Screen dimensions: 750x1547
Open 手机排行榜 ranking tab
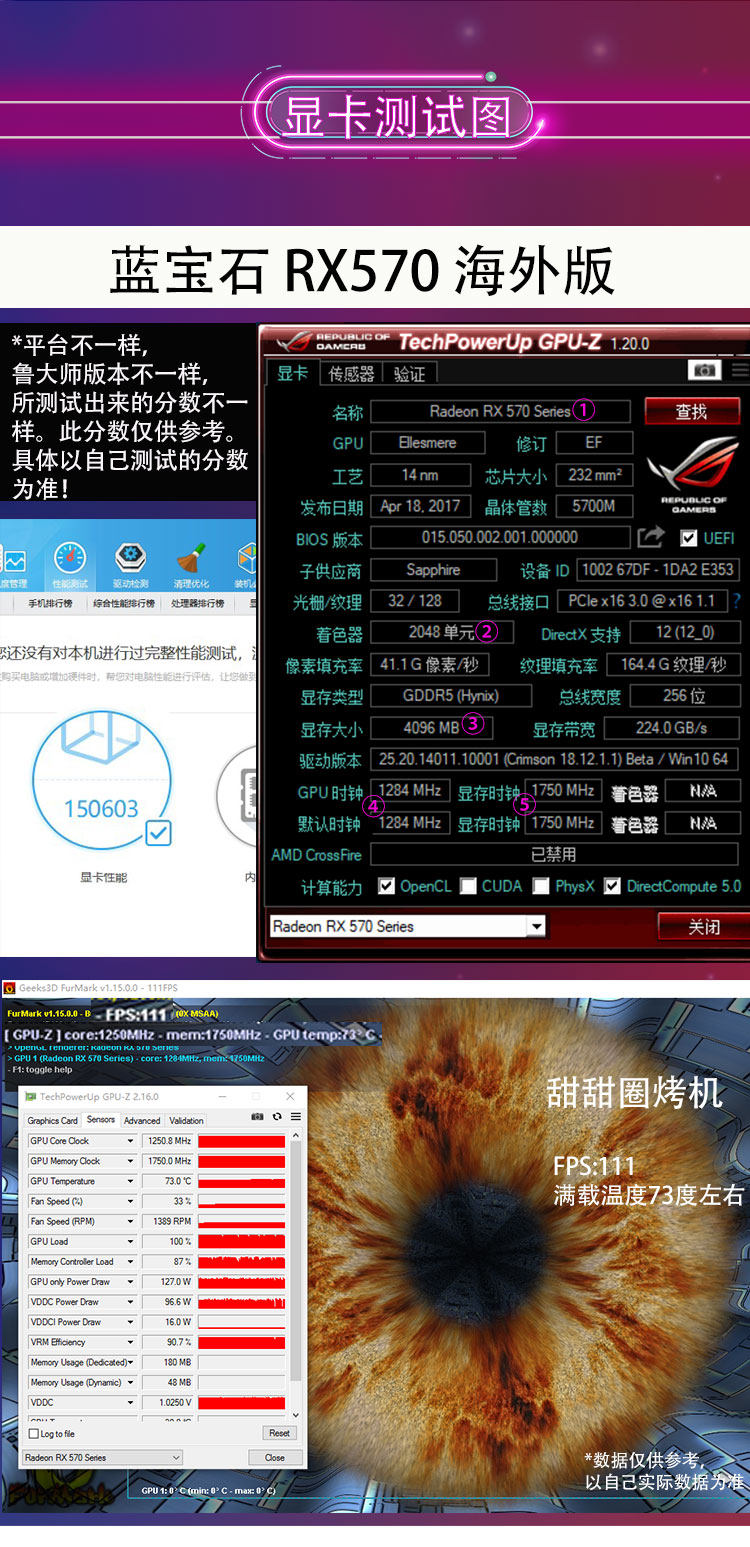pyautogui.click(x=50, y=603)
